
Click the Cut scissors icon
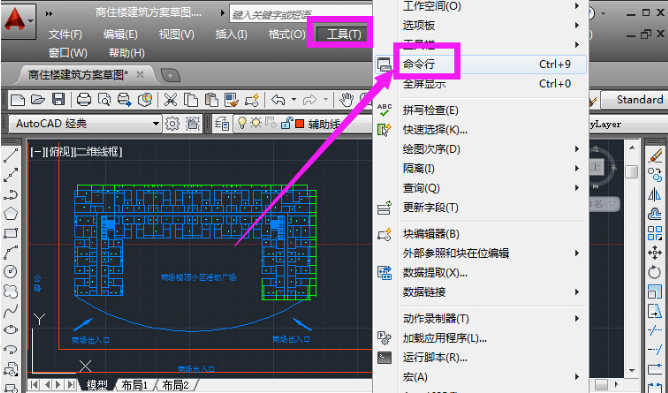[170, 99]
